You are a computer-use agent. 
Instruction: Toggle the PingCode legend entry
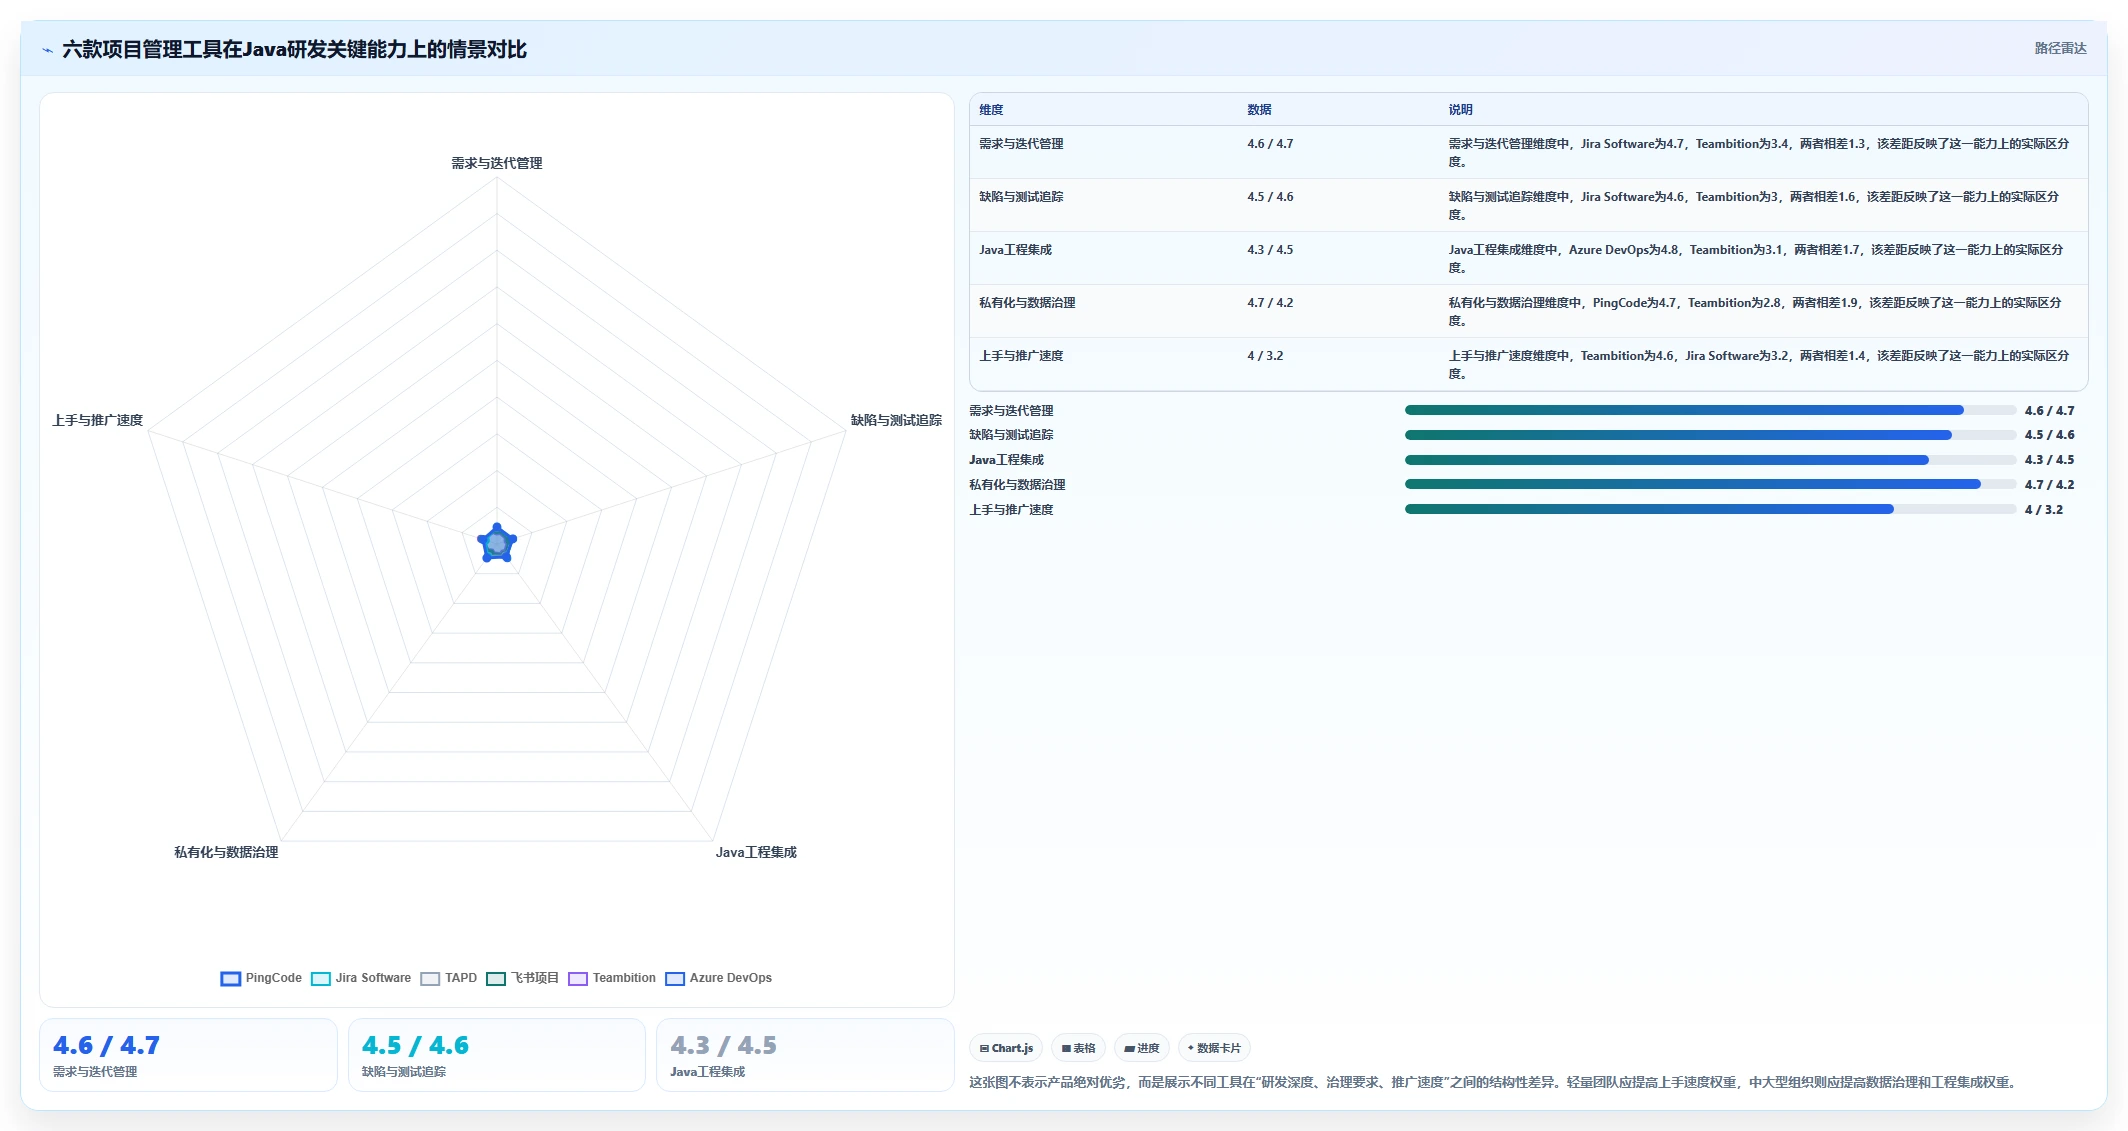(261, 978)
